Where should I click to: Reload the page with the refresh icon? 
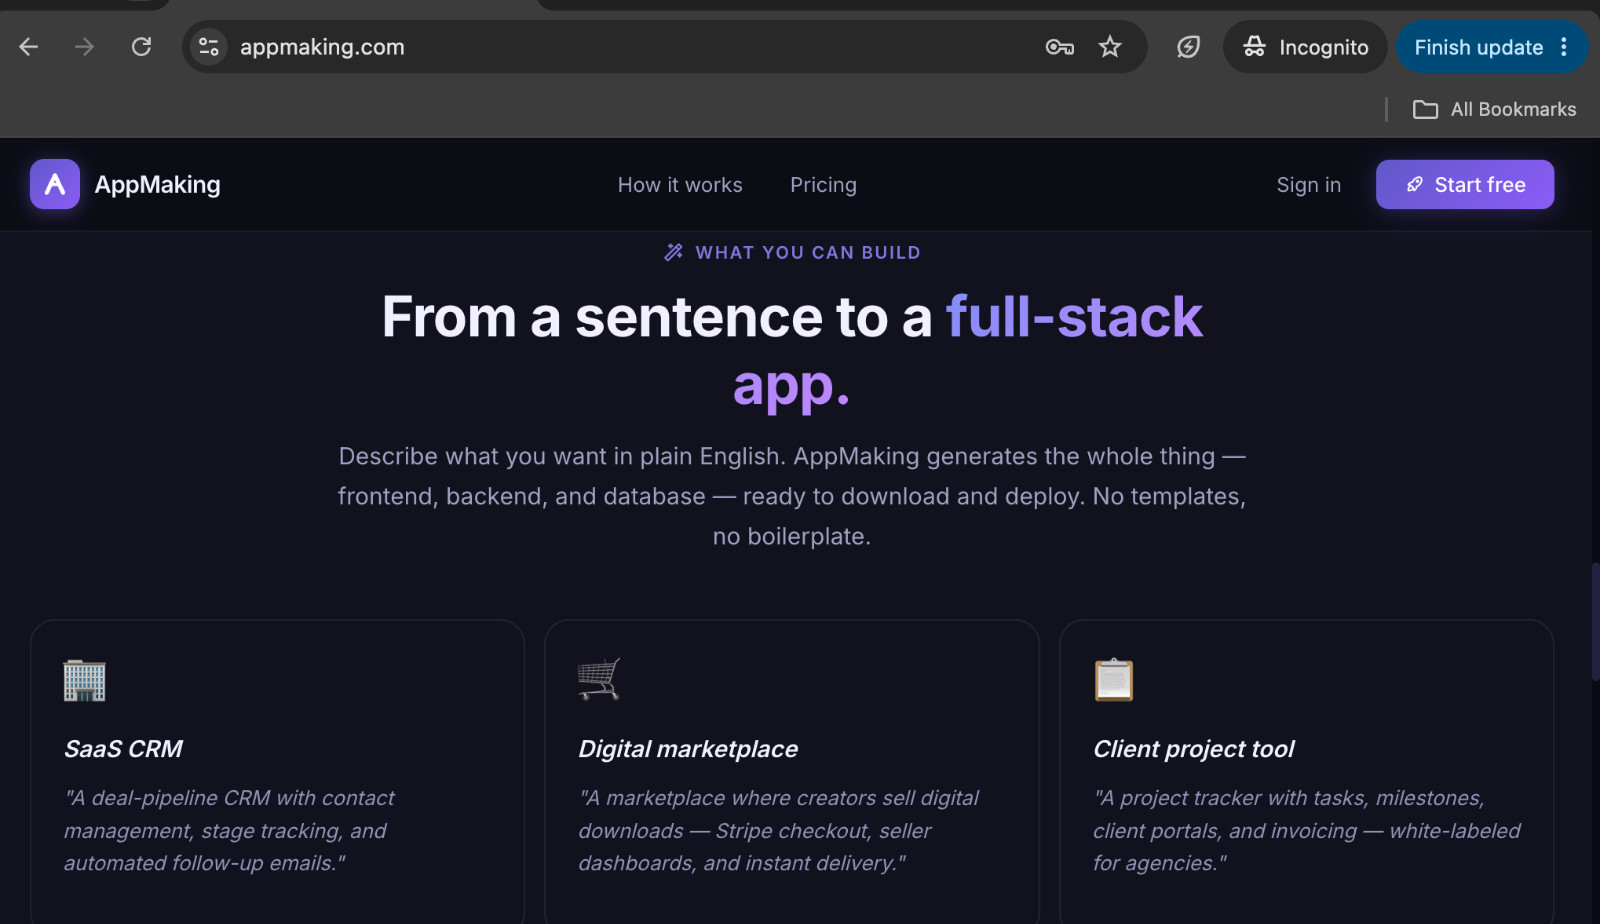[x=142, y=47]
